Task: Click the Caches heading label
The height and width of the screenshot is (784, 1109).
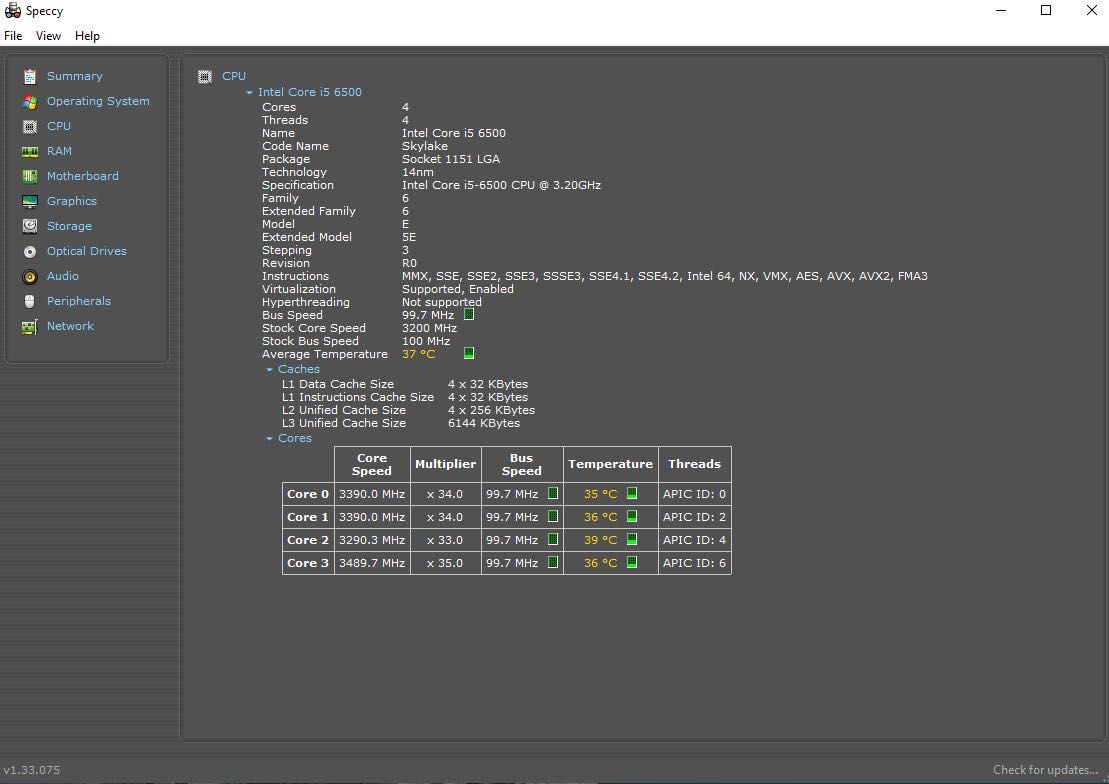Action: (x=298, y=369)
